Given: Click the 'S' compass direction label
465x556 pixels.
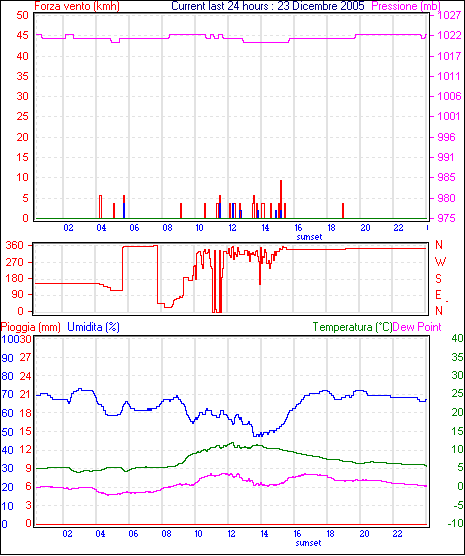Looking at the screenshot, I should point(438,279).
